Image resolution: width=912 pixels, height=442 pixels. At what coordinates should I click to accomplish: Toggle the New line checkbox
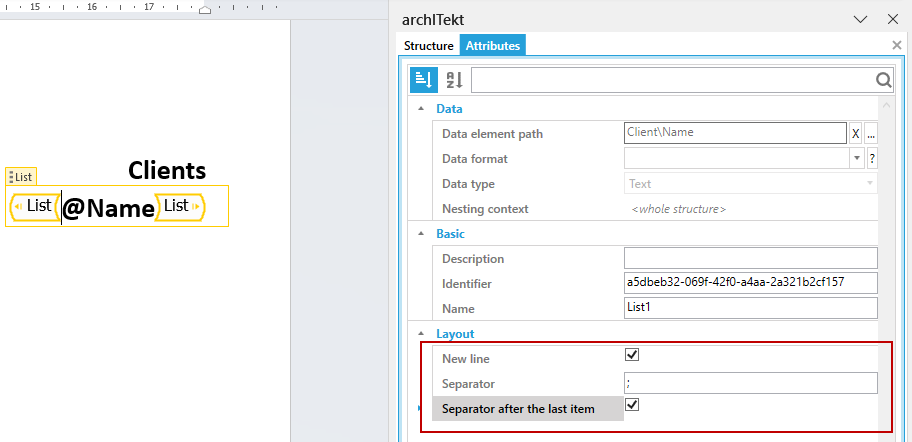point(632,354)
